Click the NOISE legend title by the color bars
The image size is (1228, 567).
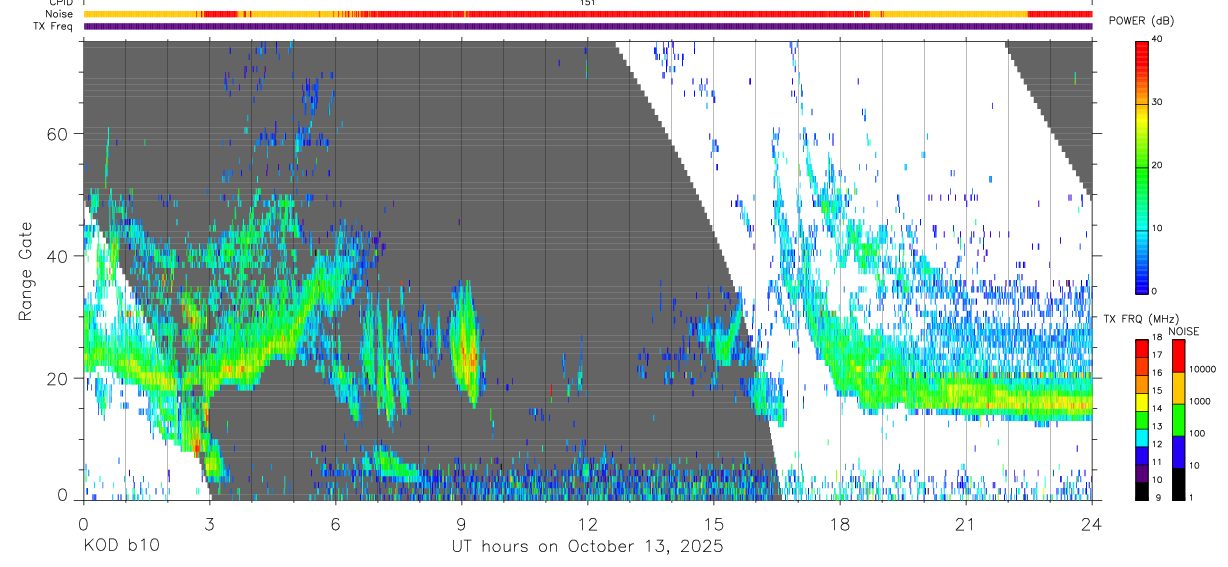(1184, 331)
